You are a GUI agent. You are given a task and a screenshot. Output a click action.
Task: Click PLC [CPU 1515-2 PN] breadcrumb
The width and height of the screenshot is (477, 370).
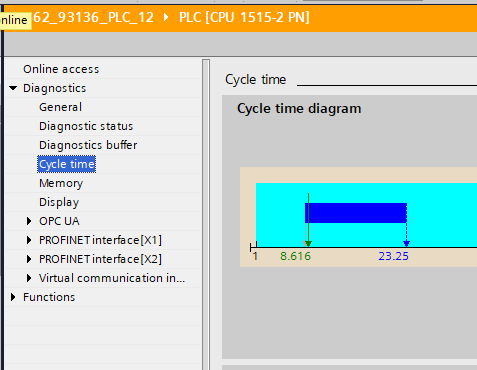point(244,17)
